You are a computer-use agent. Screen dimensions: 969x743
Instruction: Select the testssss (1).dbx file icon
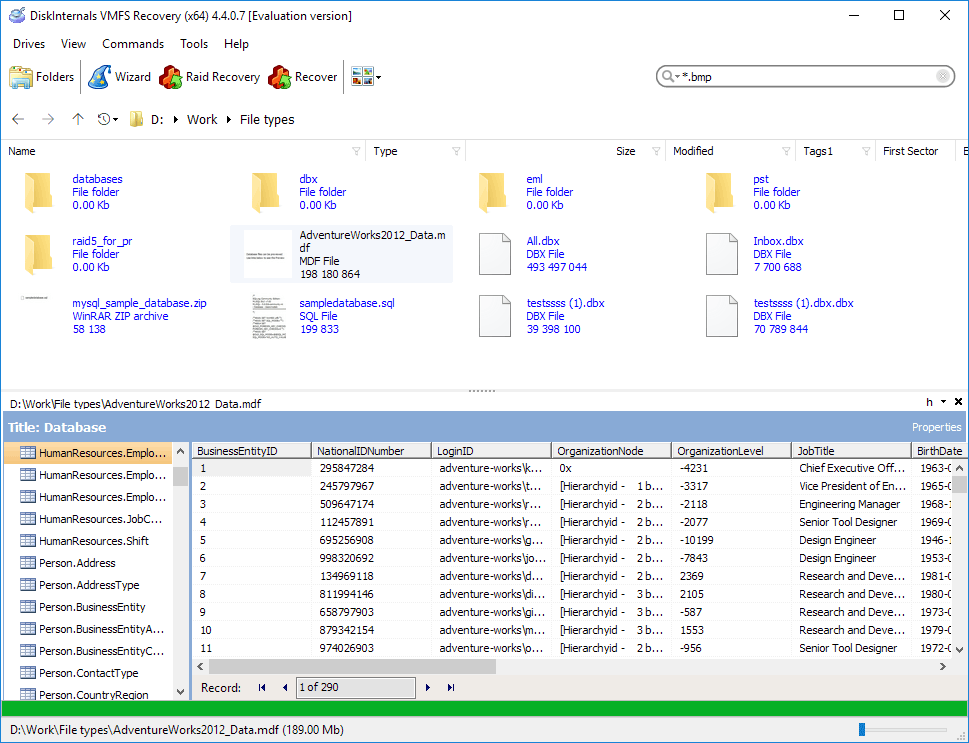click(495, 316)
